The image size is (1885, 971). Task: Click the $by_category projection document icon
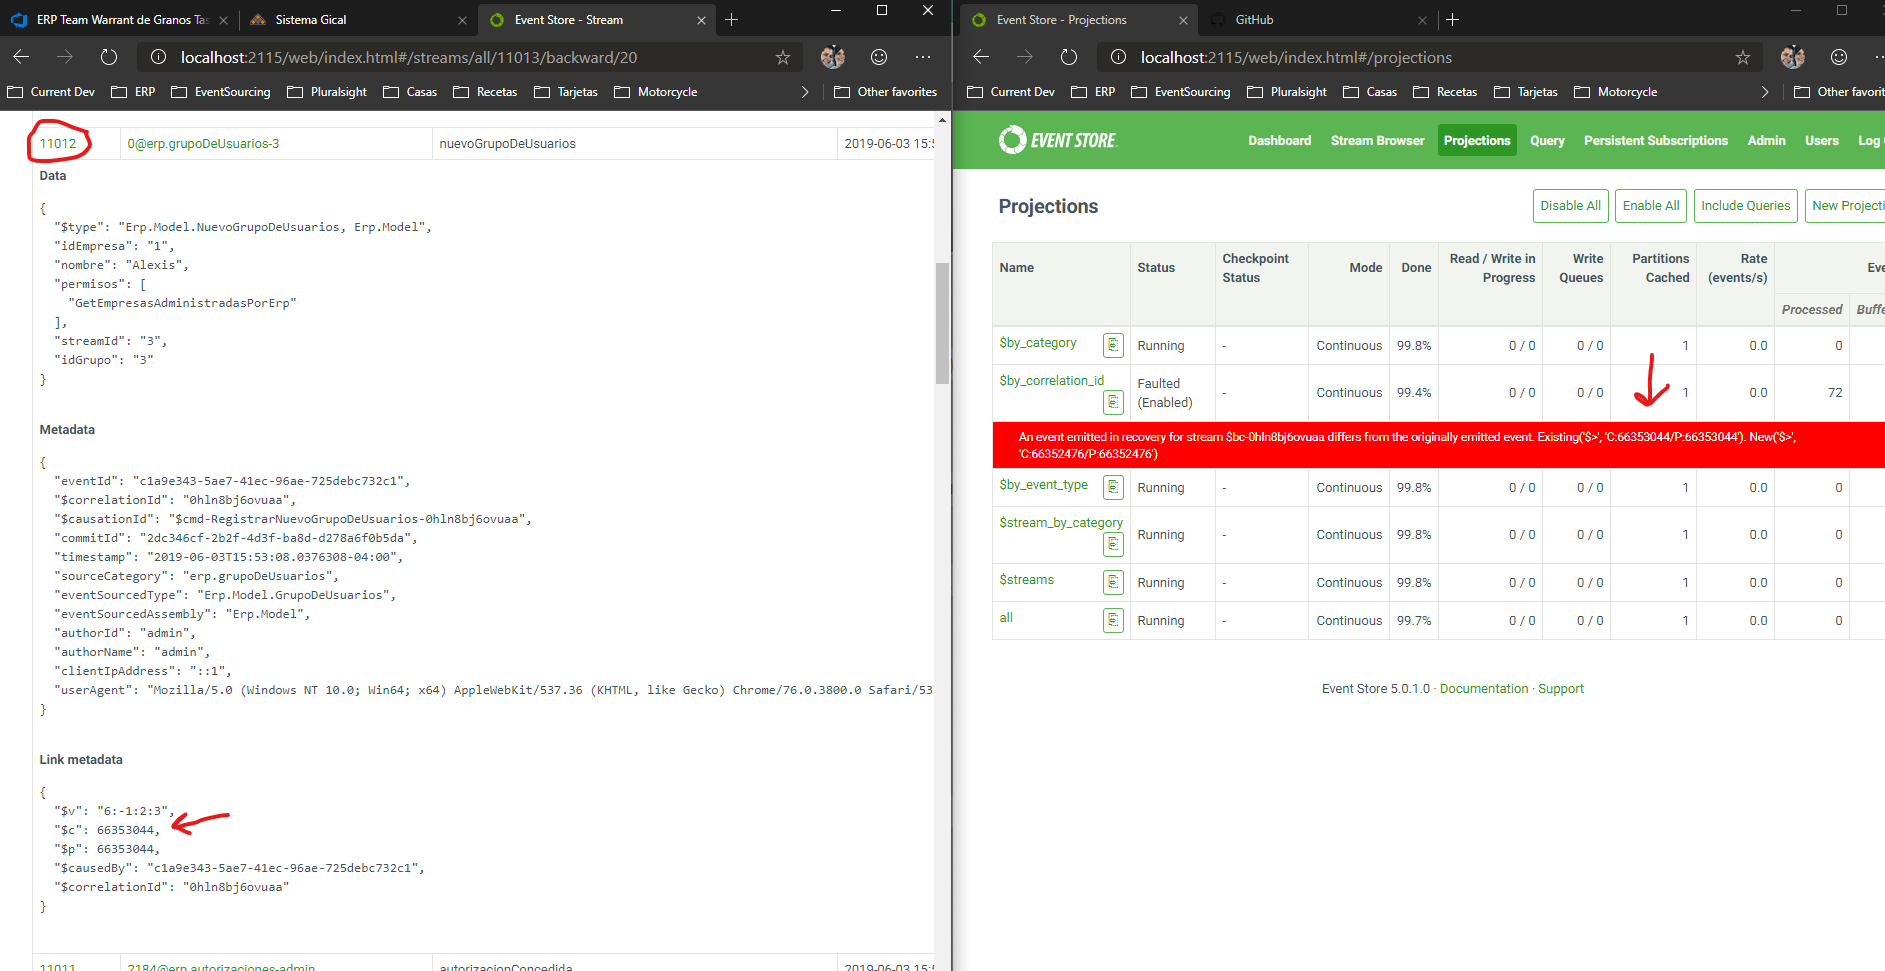coord(1113,345)
